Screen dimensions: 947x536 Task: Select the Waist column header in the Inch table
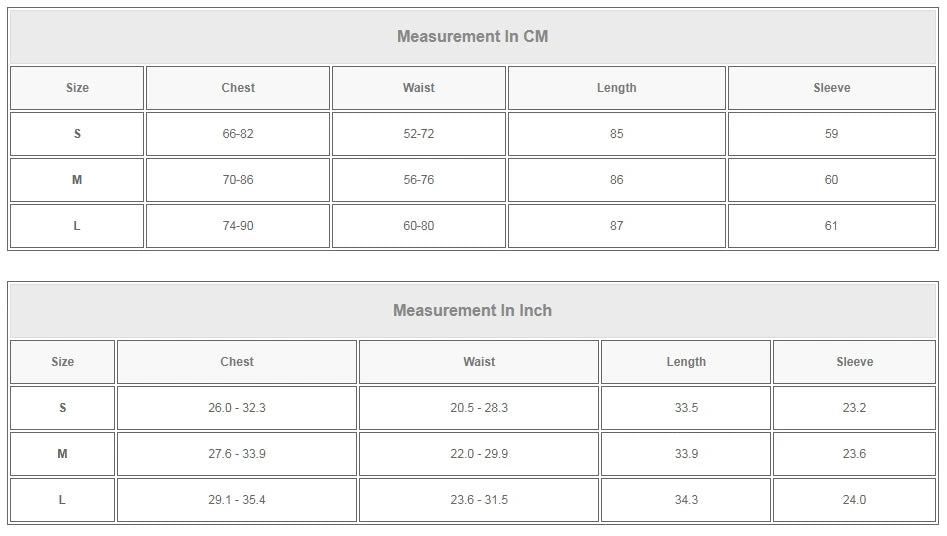[x=479, y=362]
